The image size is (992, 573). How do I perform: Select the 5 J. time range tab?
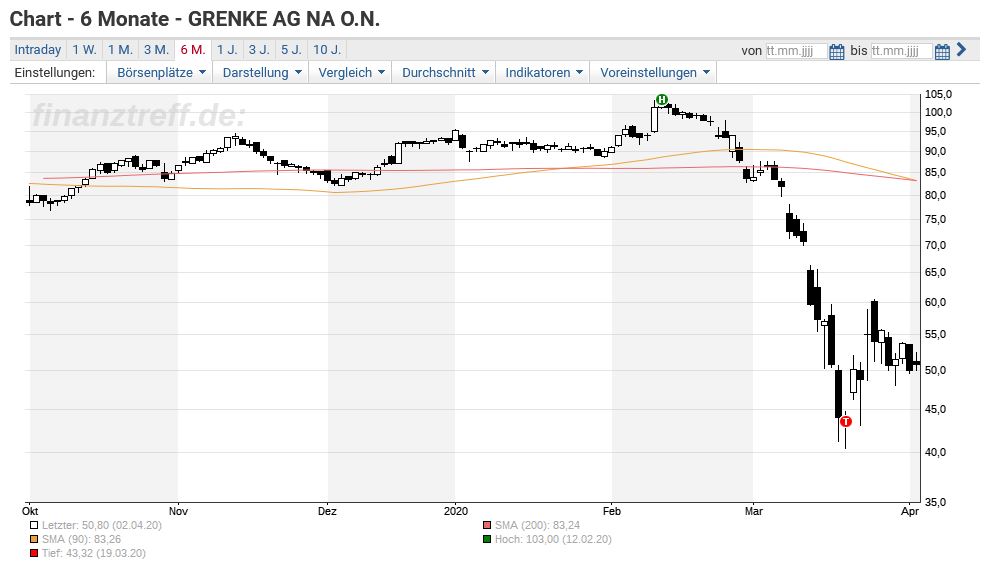click(x=292, y=49)
